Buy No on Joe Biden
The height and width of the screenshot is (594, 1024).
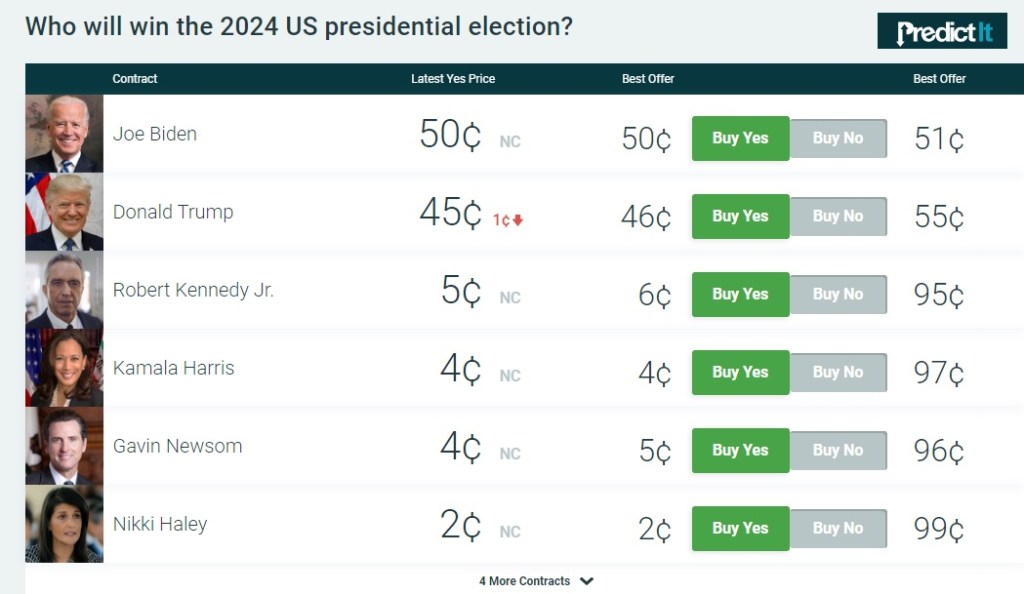838,138
